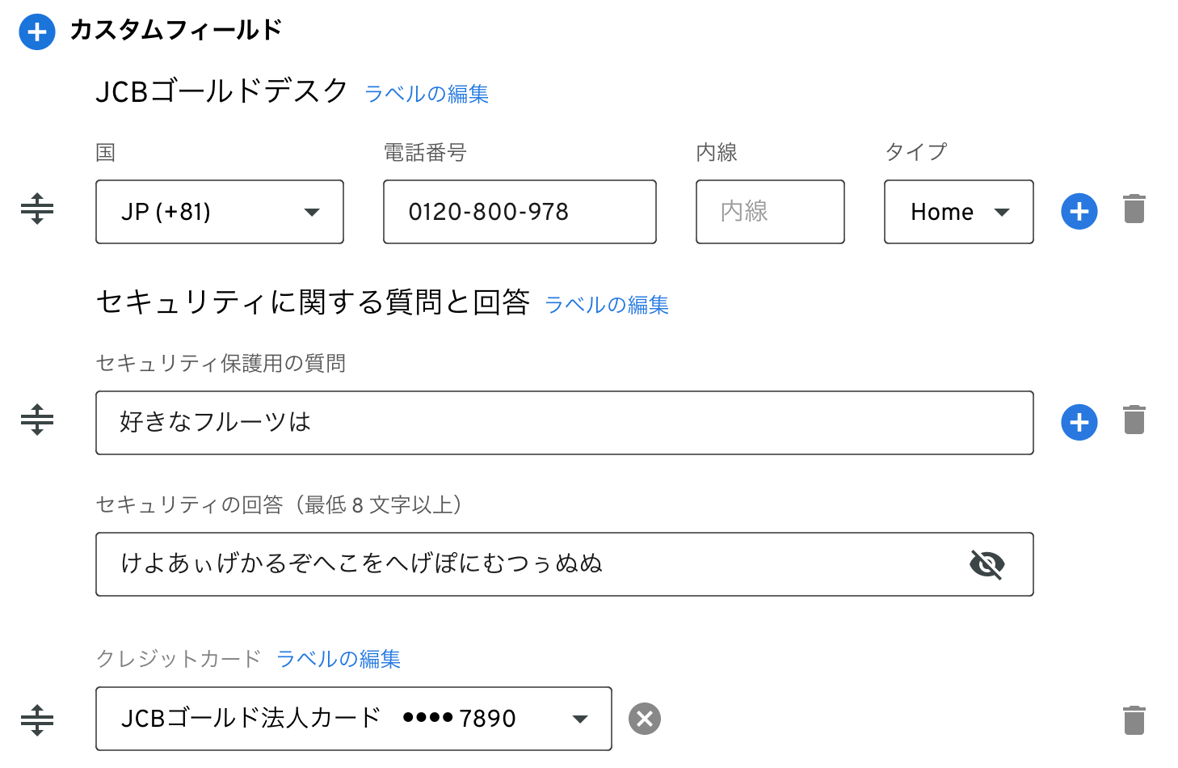
Task: Add a new custom field
Action: pos(36,31)
